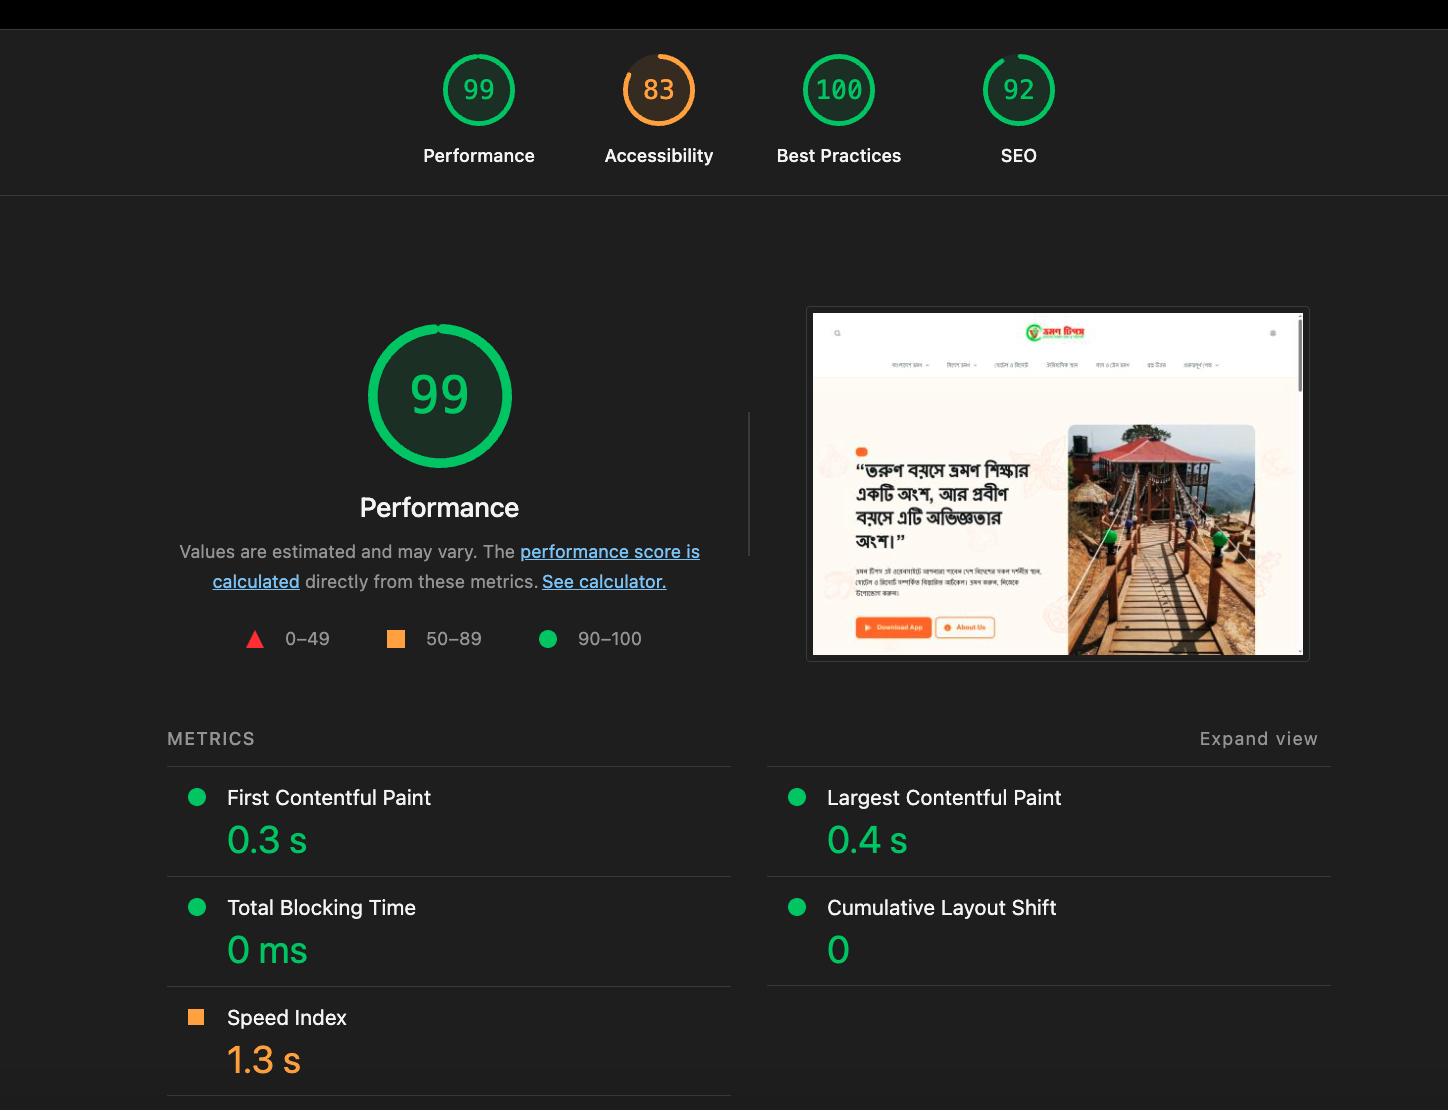Screen dimensions: 1448x1110
Task: Expand the Cumulative Layout Shift metric
Action: [x=941, y=908]
